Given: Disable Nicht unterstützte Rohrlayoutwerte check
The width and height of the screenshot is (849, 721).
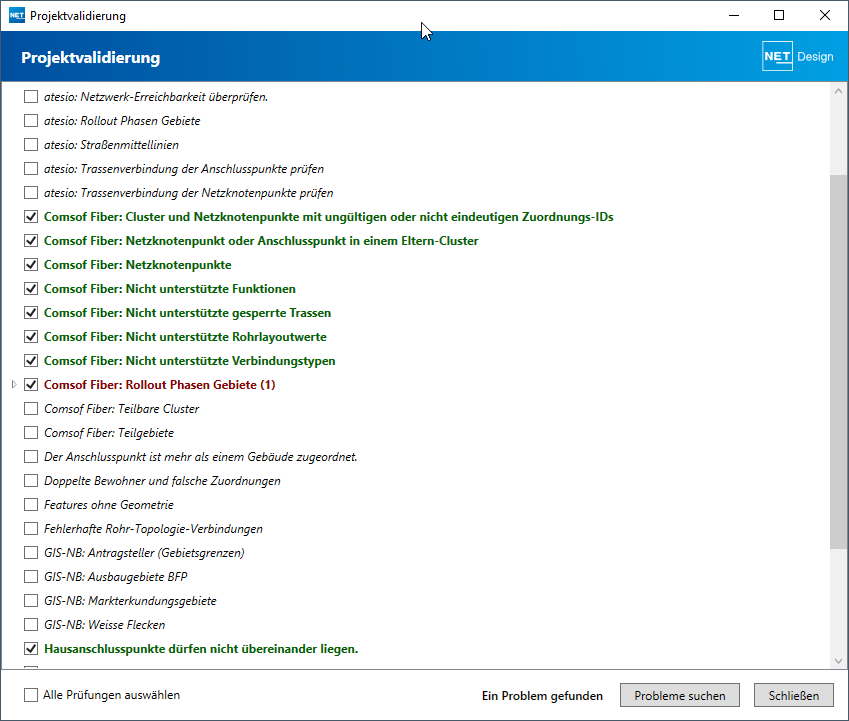Looking at the screenshot, I should 31,337.
